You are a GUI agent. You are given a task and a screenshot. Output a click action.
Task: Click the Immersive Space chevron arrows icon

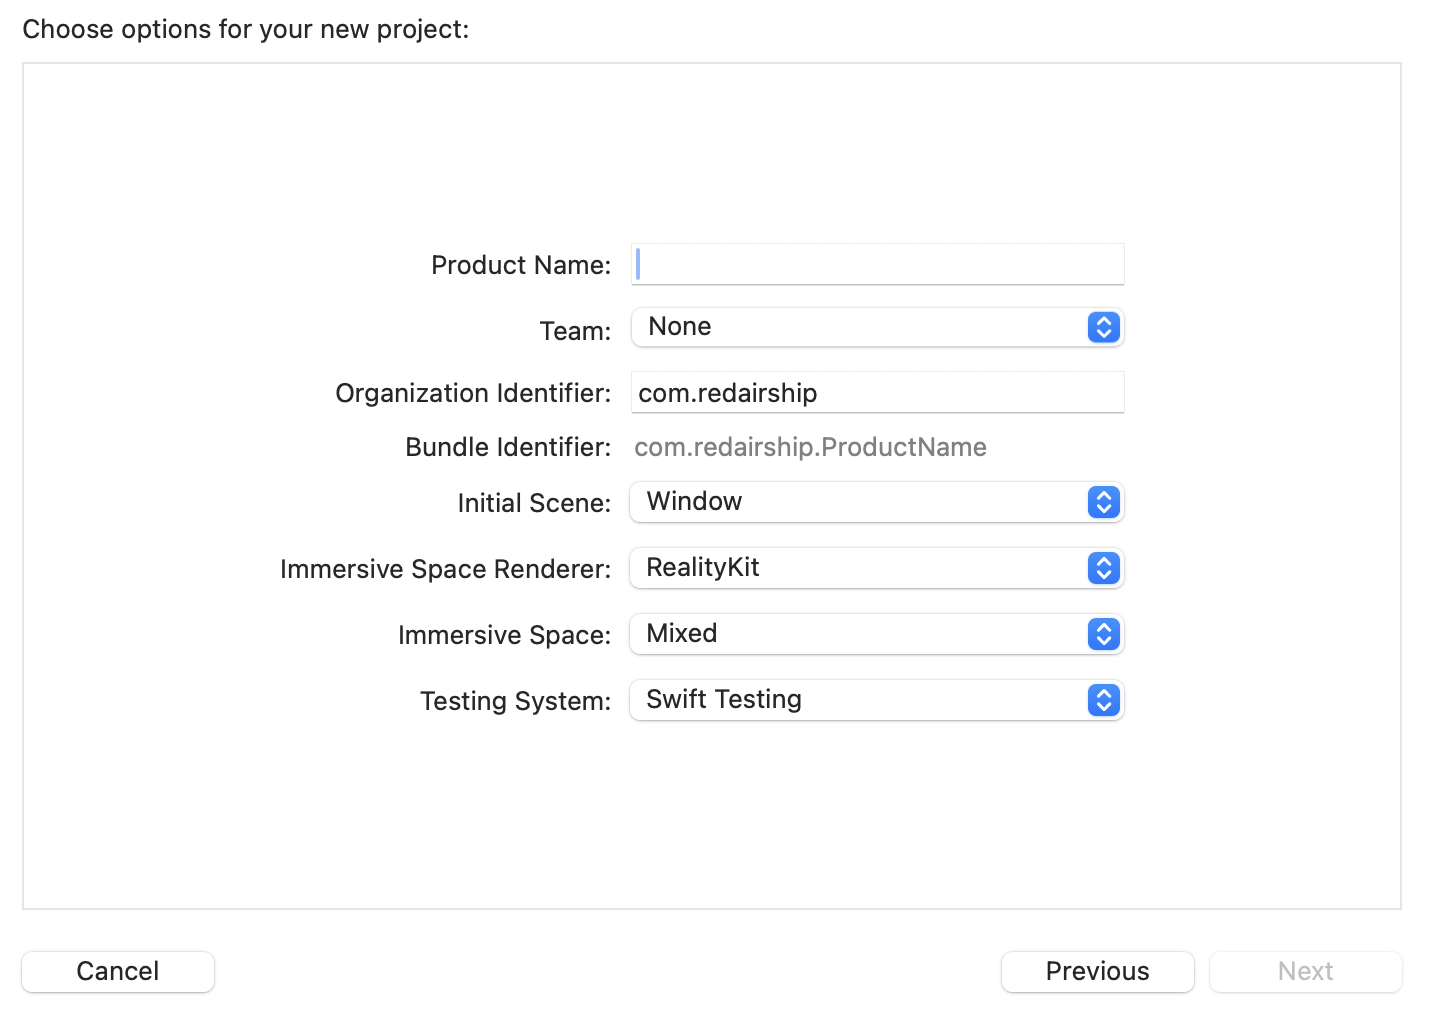pos(1103,634)
